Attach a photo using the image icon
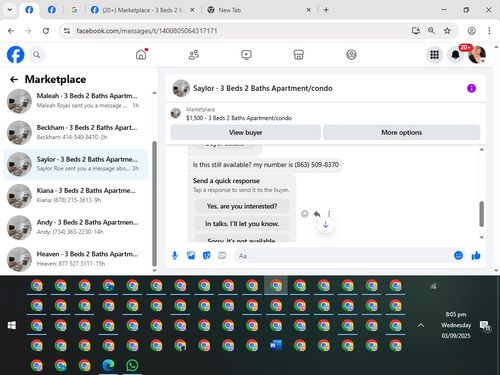Image resolution: width=500 pixels, height=375 pixels. [x=191, y=256]
